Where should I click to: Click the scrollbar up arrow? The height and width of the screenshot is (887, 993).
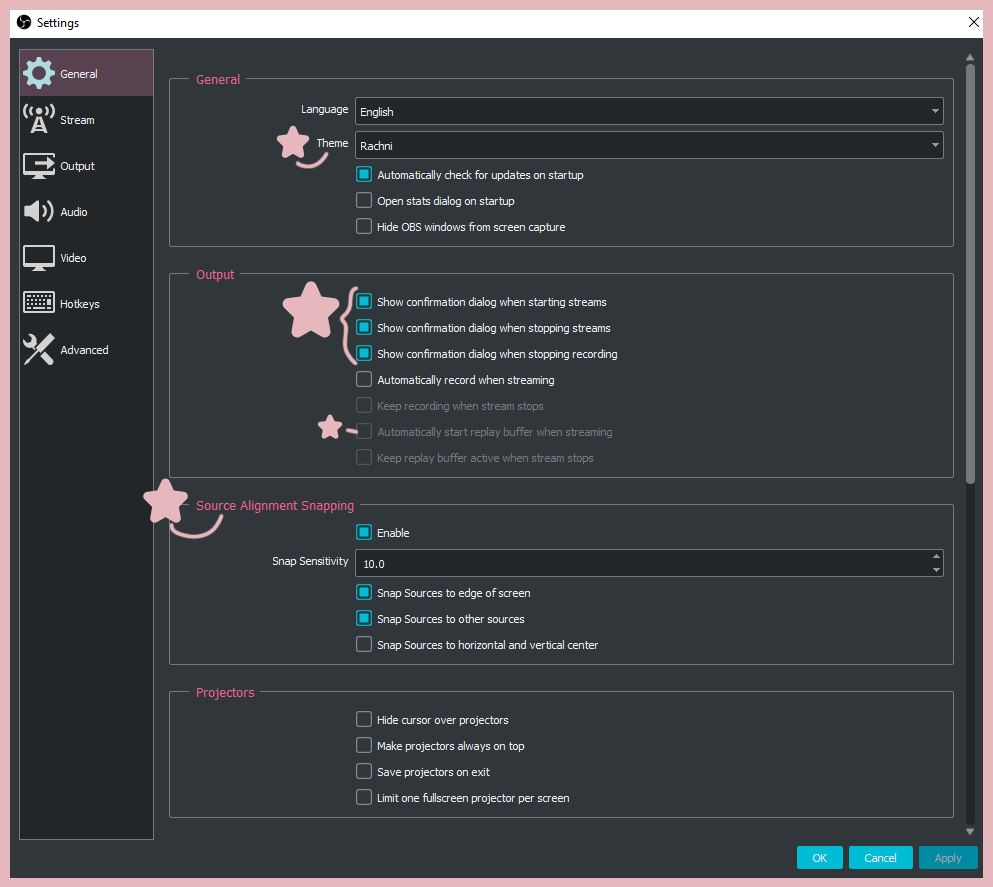tap(970, 57)
